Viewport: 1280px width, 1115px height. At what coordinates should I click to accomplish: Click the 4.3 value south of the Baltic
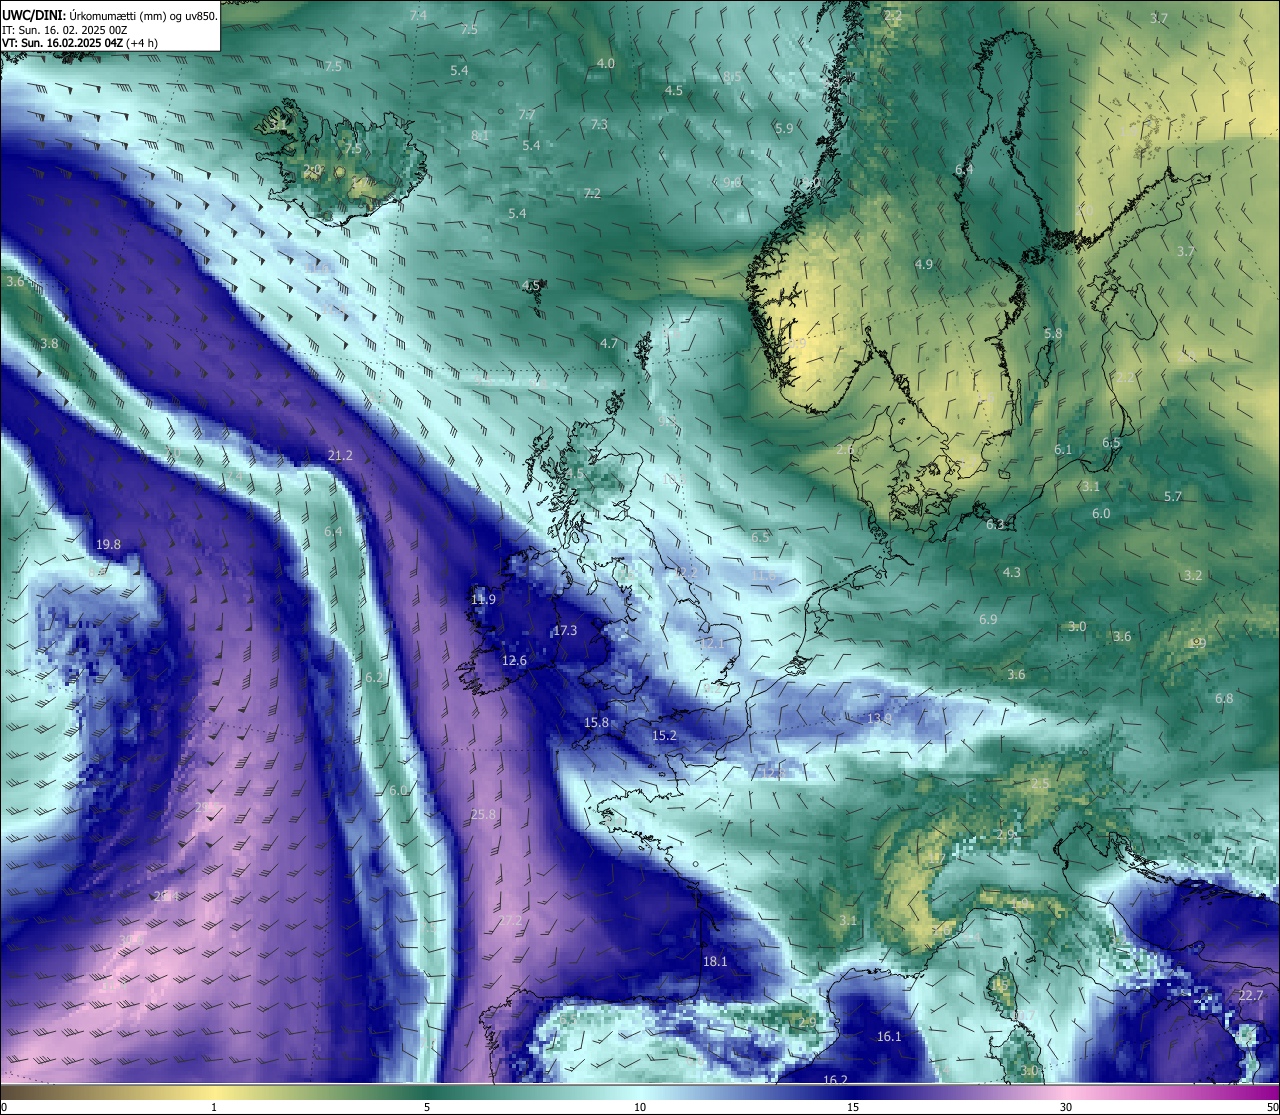(x=1012, y=573)
